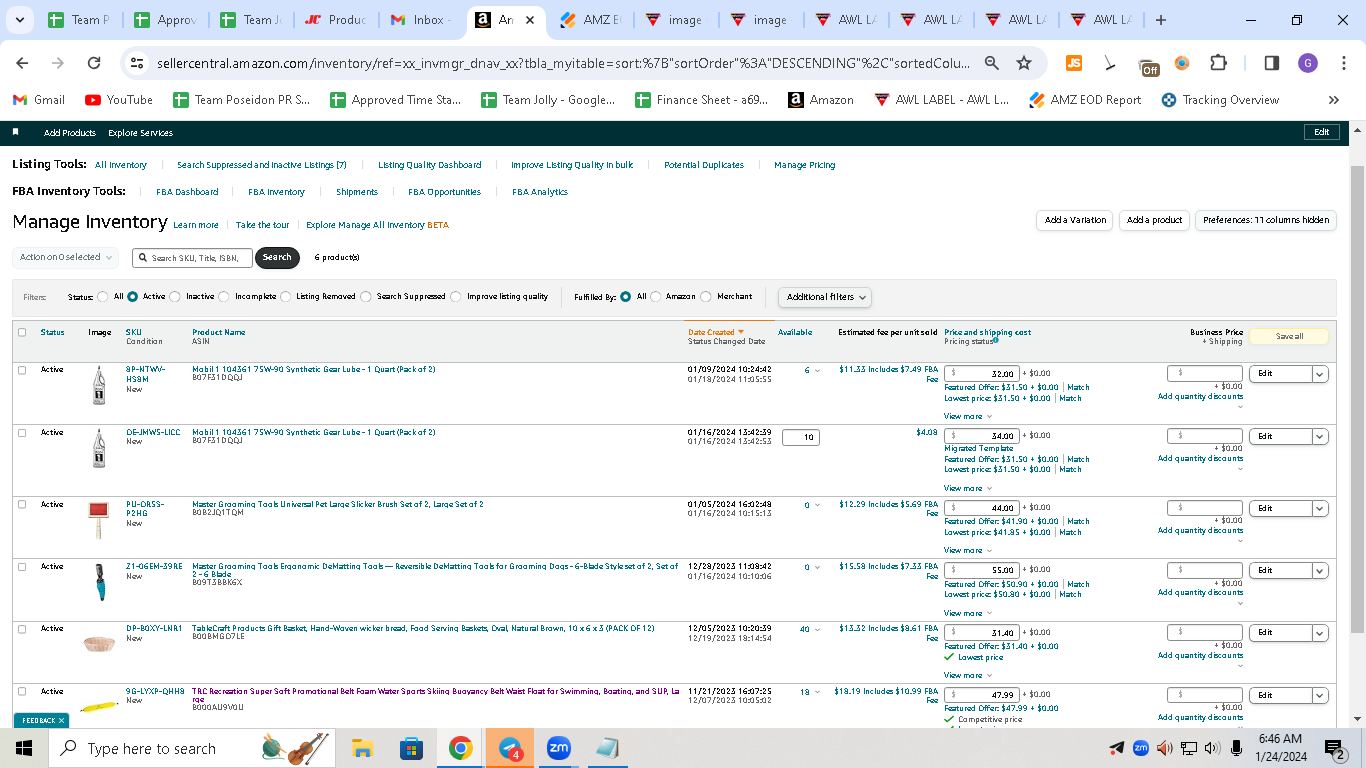Click the Mobil 1 gear lube image for SKU 8P-NTWV-HS9M
The height and width of the screenshot is (768, 1366).
(98, 385)
